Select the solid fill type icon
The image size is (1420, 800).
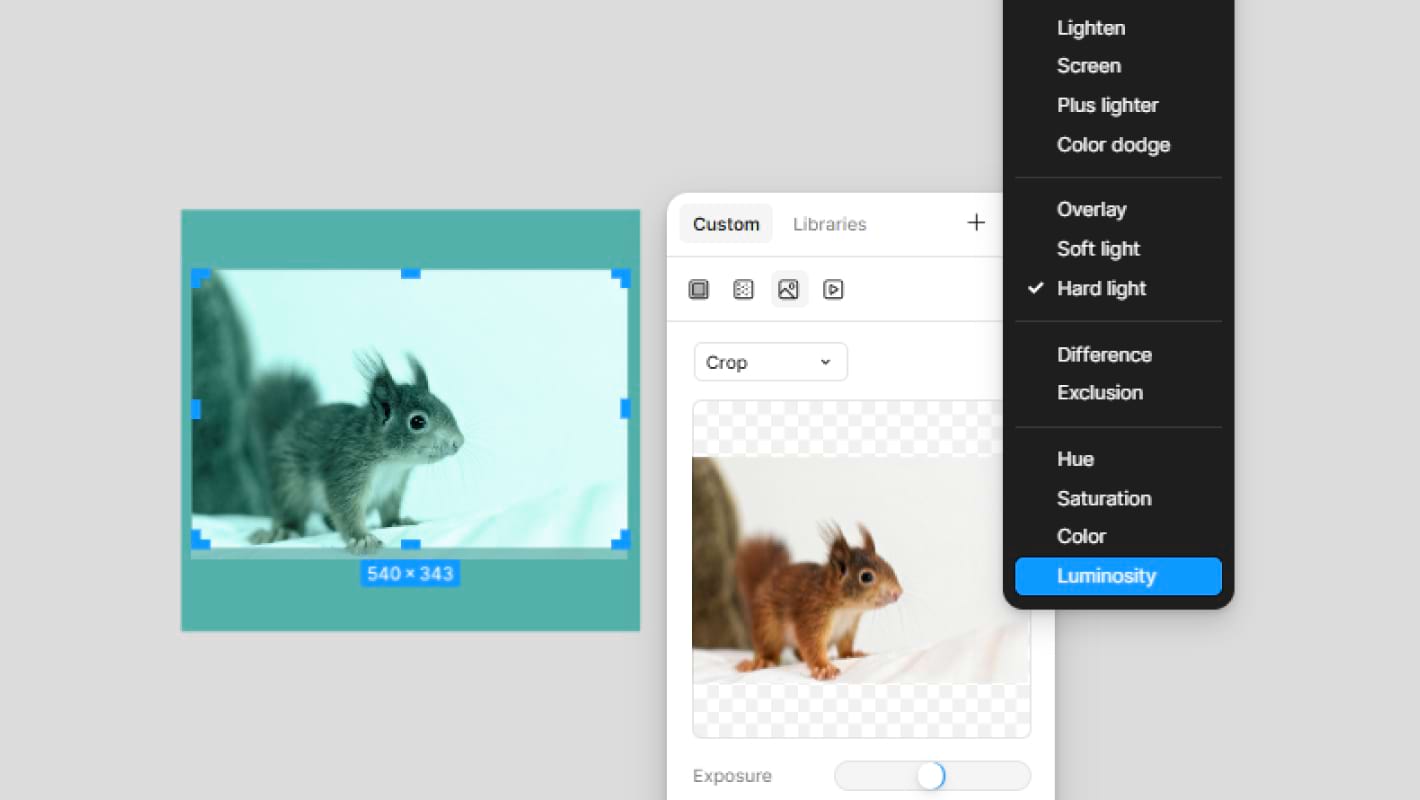click(x=699, y=290)
